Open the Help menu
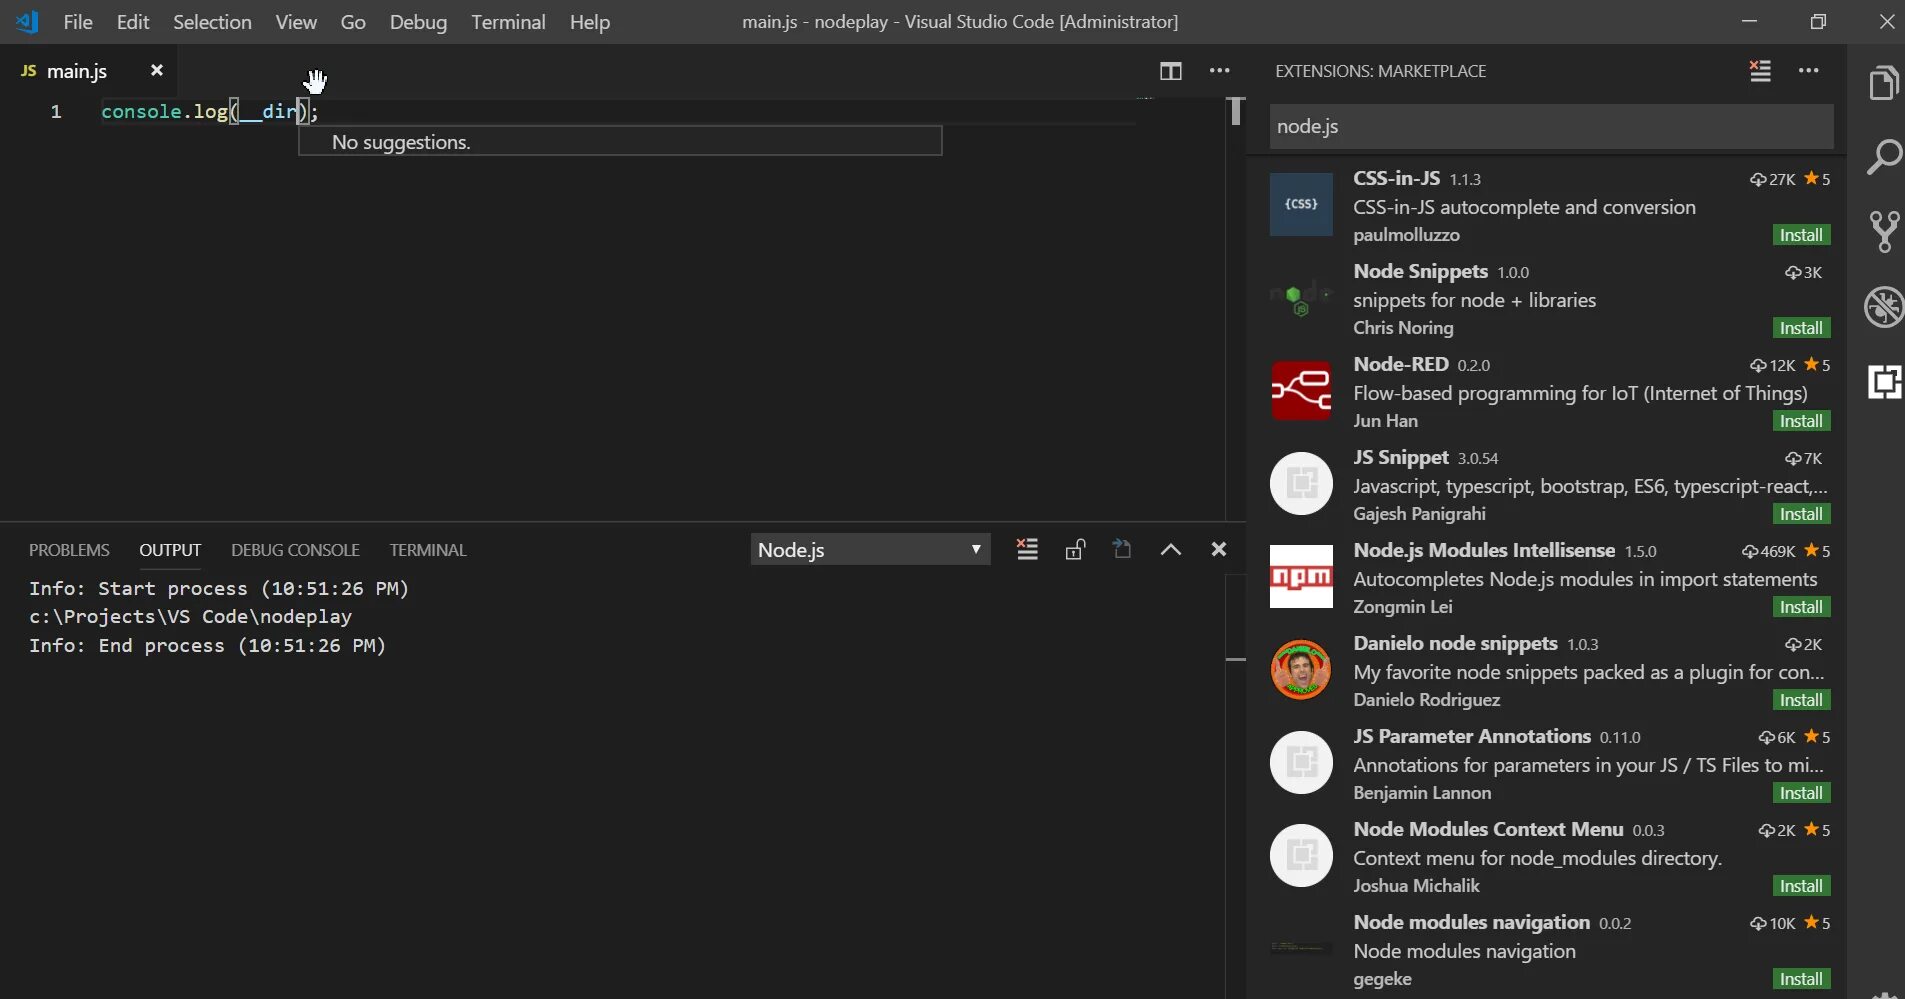 coord(590,22)
